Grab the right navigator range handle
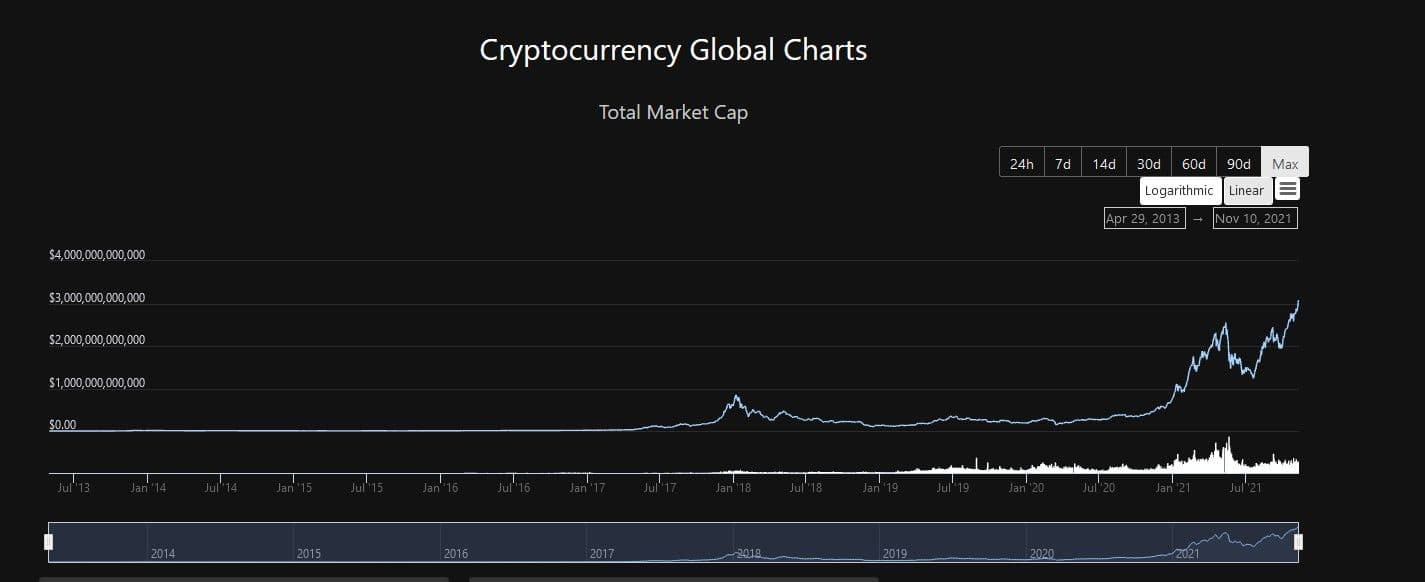Screen dimensions: 1425x582 1299,542
